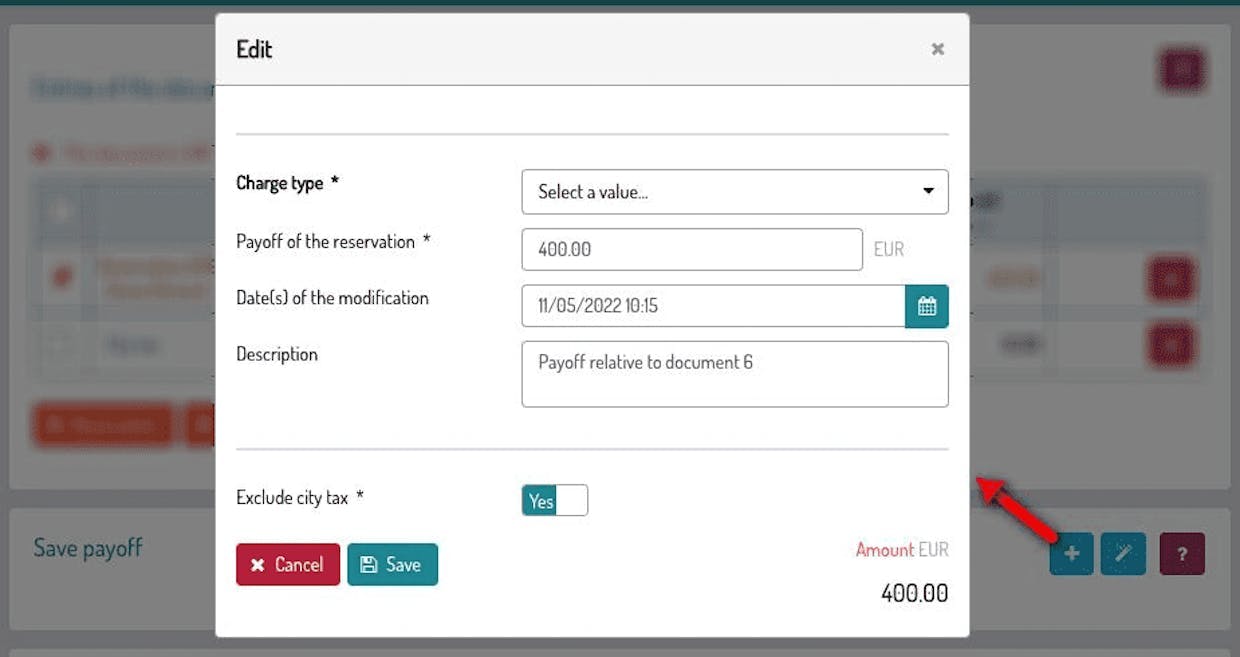This screenshot has height=657, width=1240.
Task: Click the red status icon in first row
Action: 62,277
